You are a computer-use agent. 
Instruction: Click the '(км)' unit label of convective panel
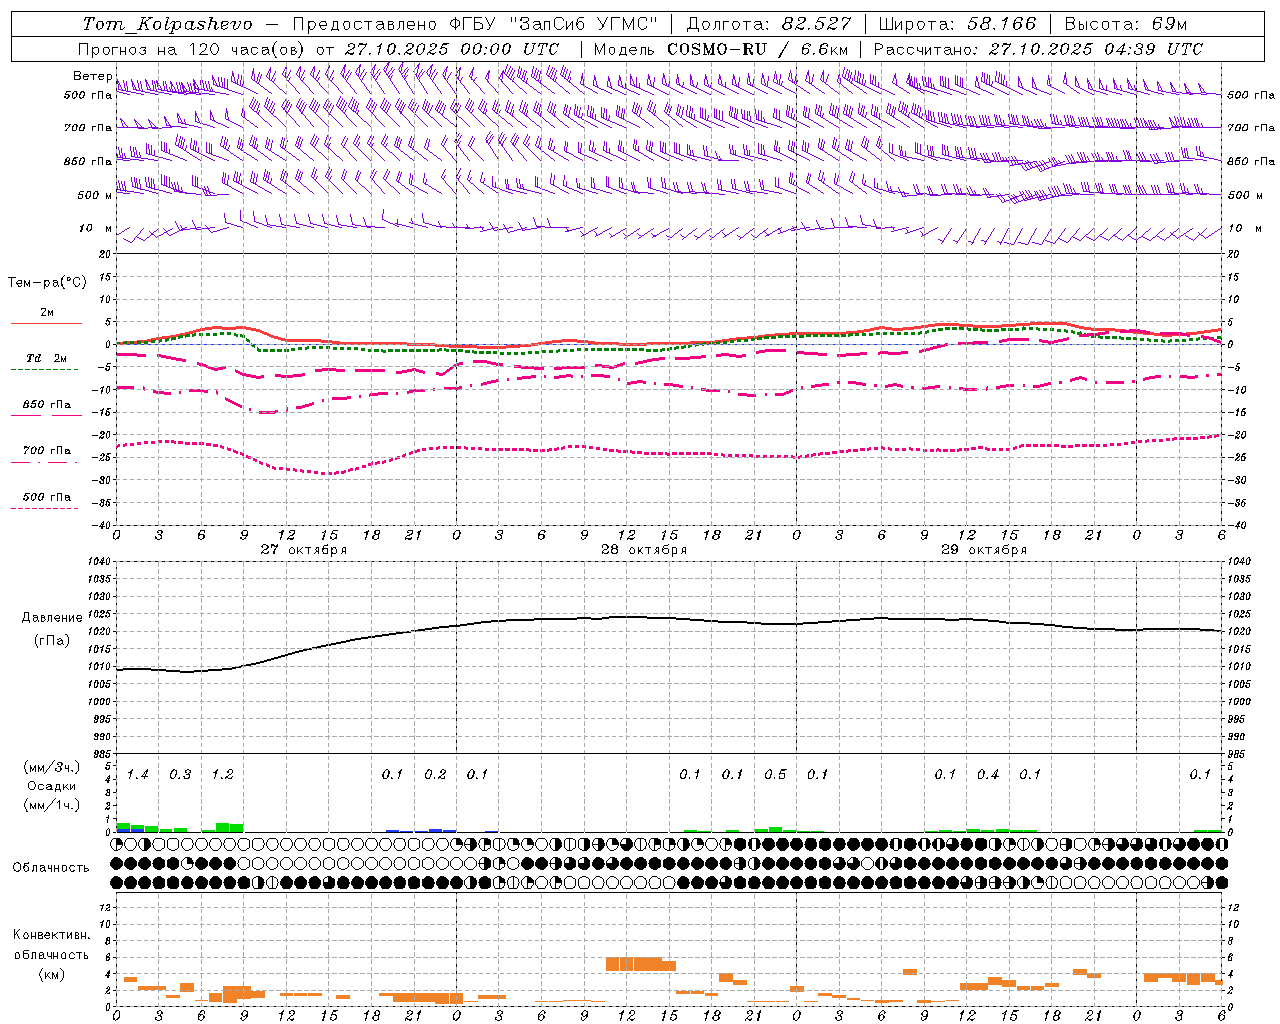(51, 974)
